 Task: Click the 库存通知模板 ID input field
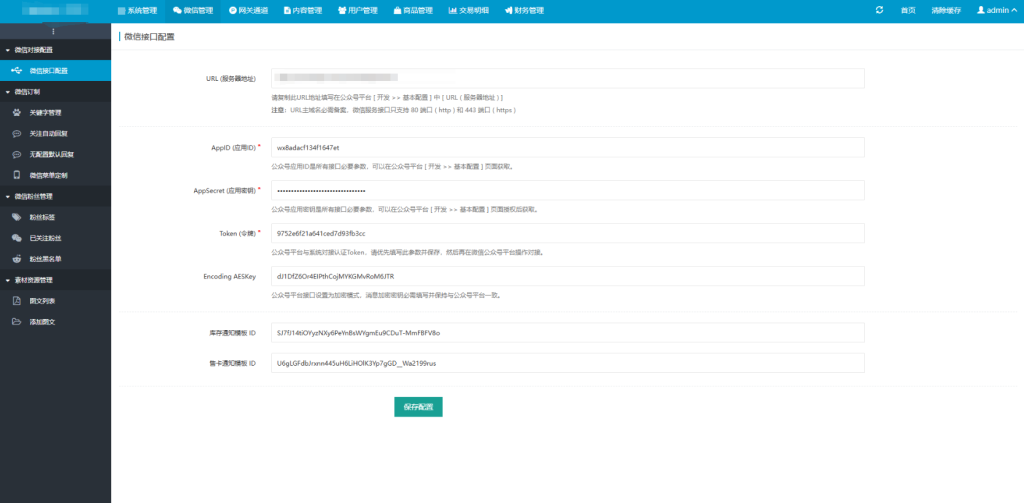[x=568, y=333]
